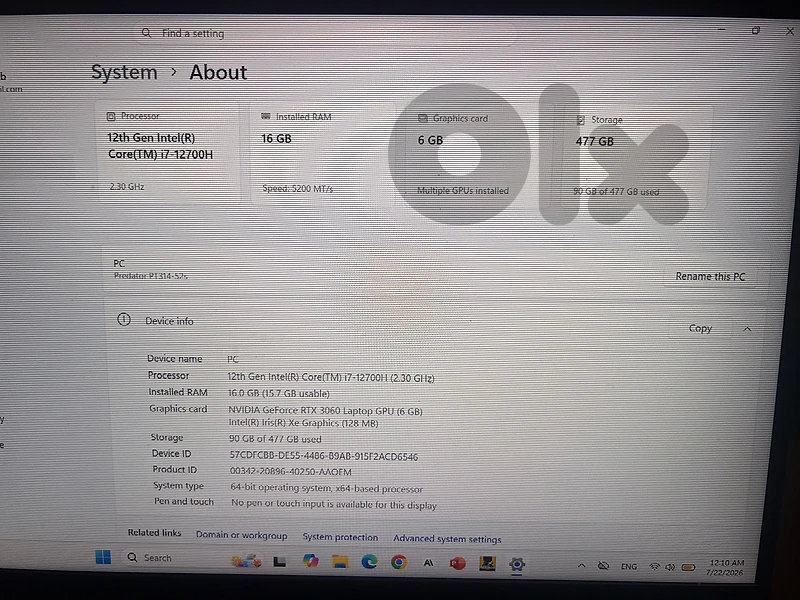This screenshot has height=600, width=800.
Task: Click the magnifier icon in Find a setting
Action: [146, 33]
